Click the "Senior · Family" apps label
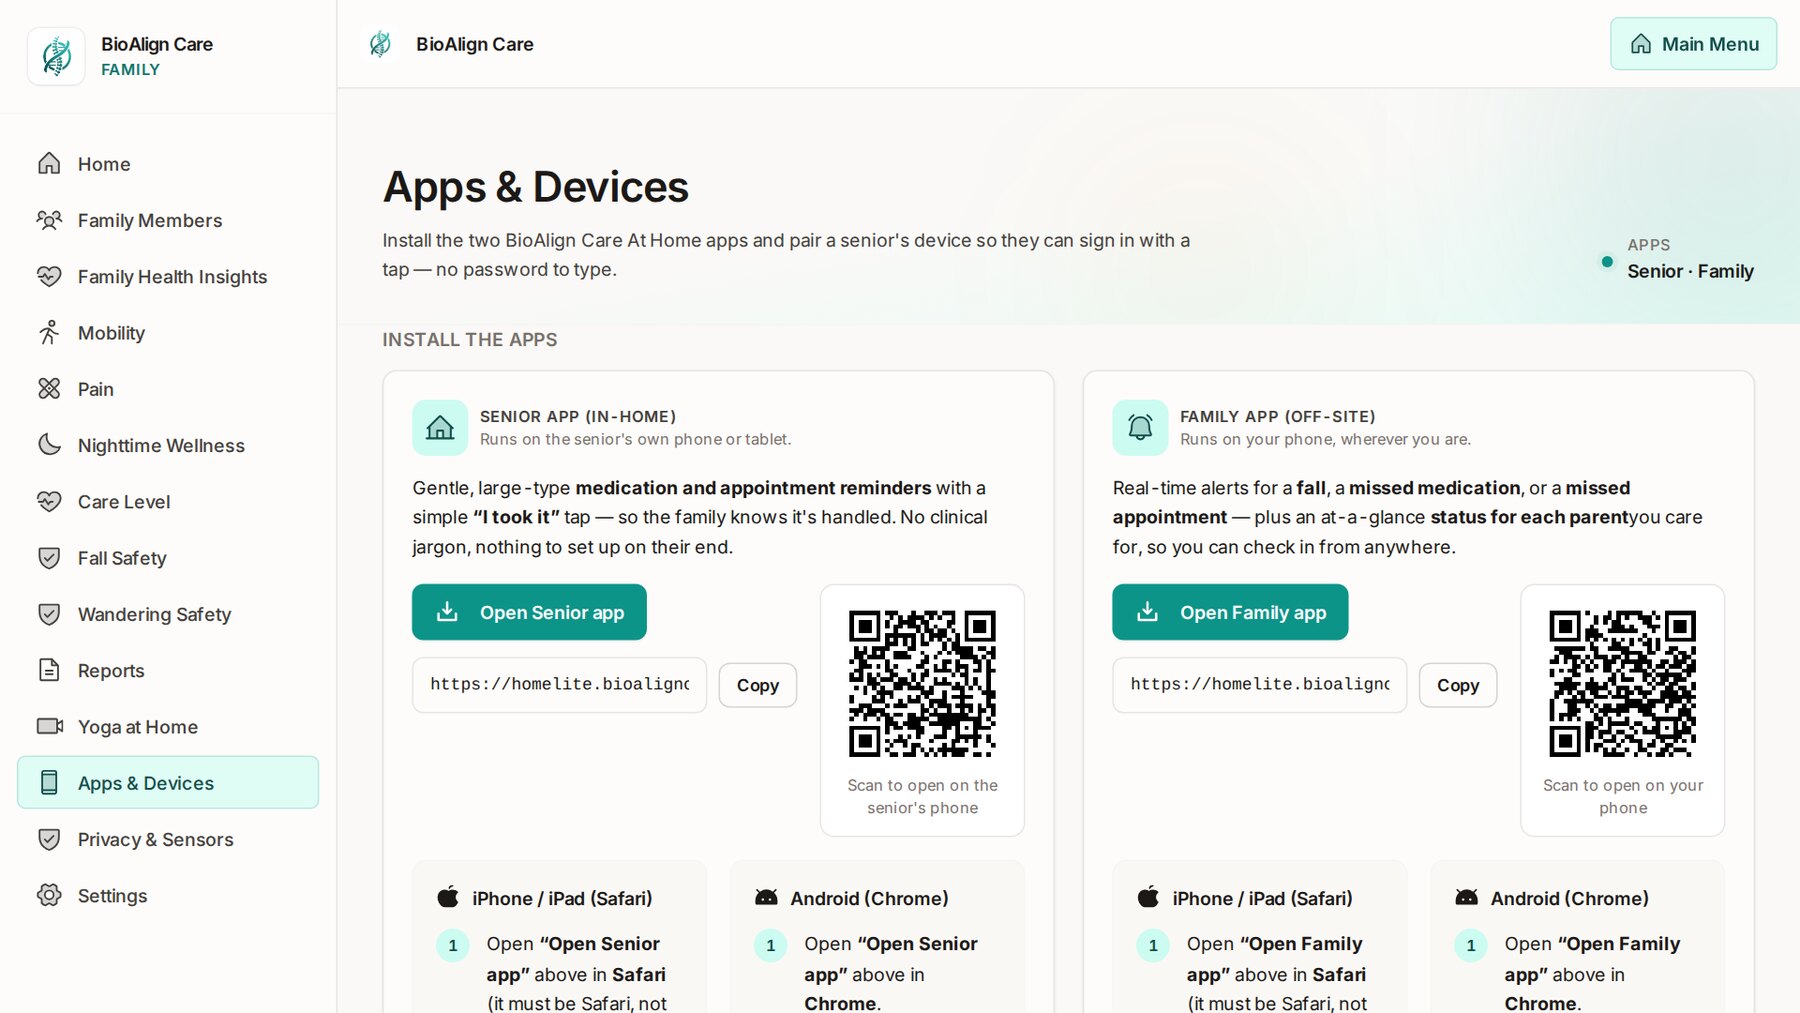This screenshot has width=1800, height=1013. (1690, 271)
